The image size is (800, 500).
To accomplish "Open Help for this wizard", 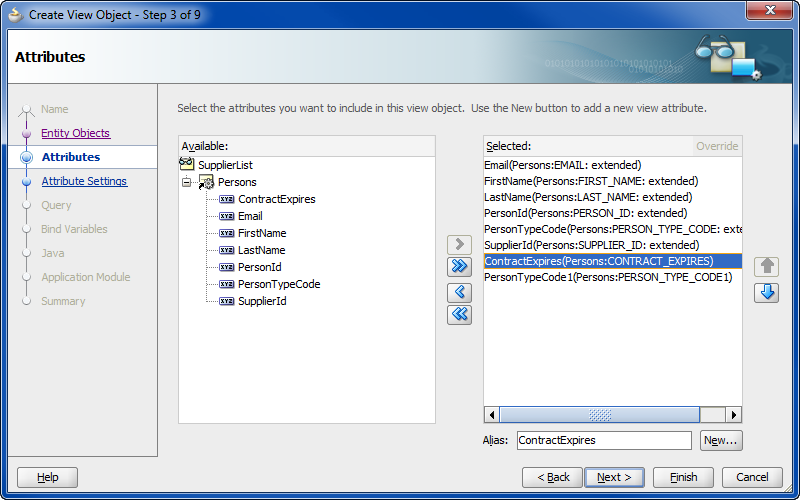I will tap(47, 478).
